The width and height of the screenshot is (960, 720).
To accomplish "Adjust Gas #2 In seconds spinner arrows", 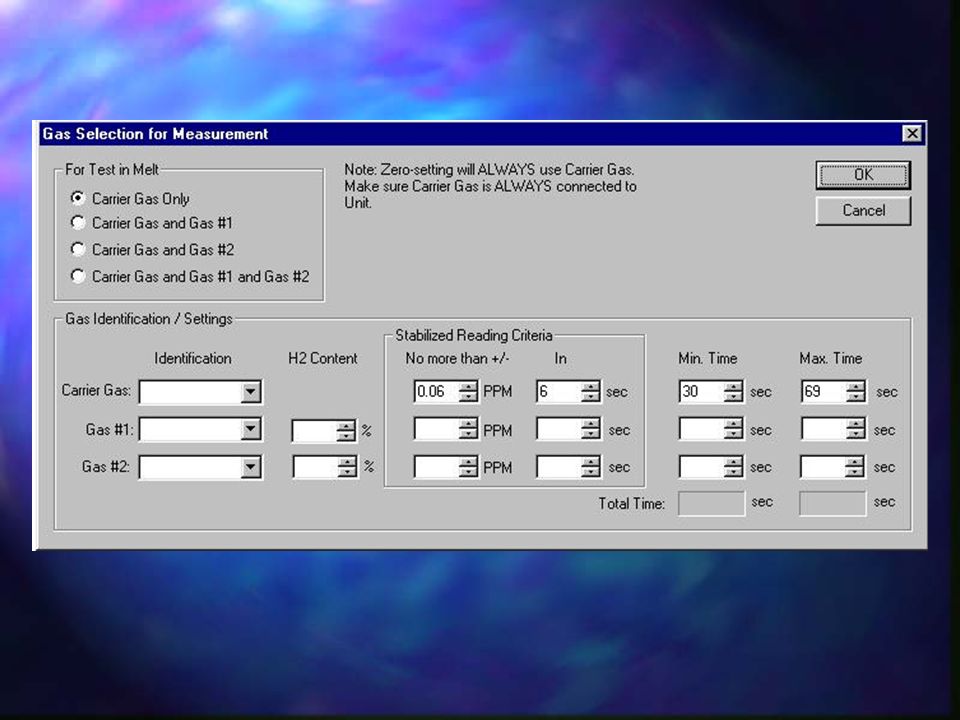I will [x=591, y=467].
